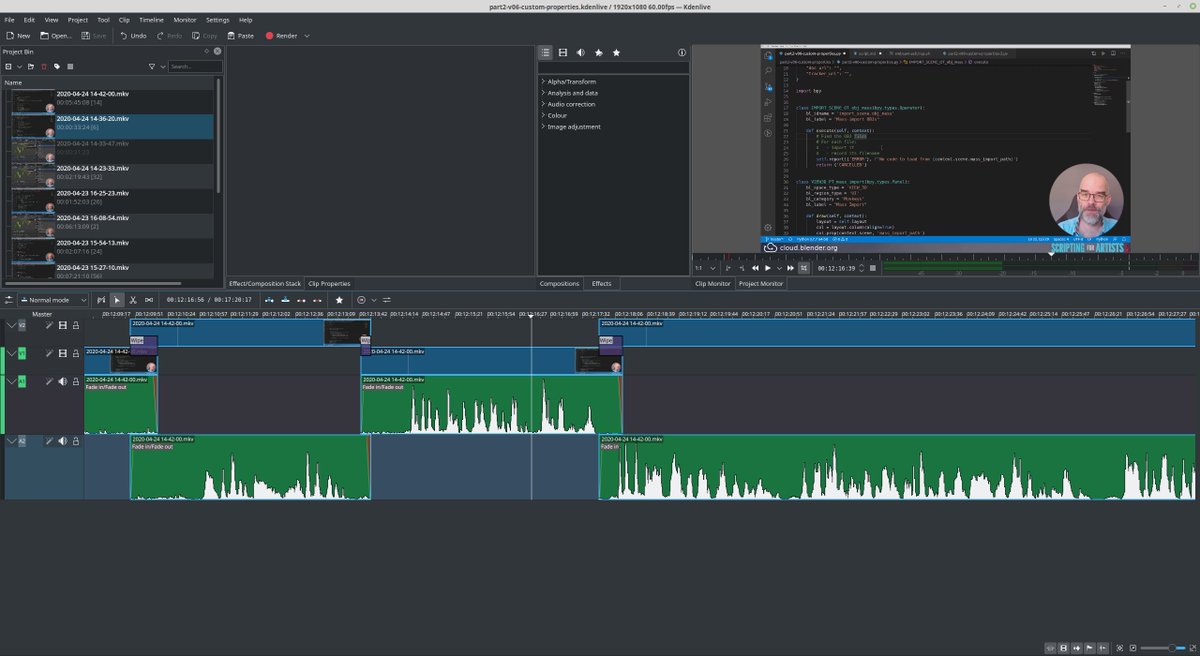Hide video track V2 with its eye icon
Image resolution: width=1200 pixels, height=656 pixels.
pos(63,325)
